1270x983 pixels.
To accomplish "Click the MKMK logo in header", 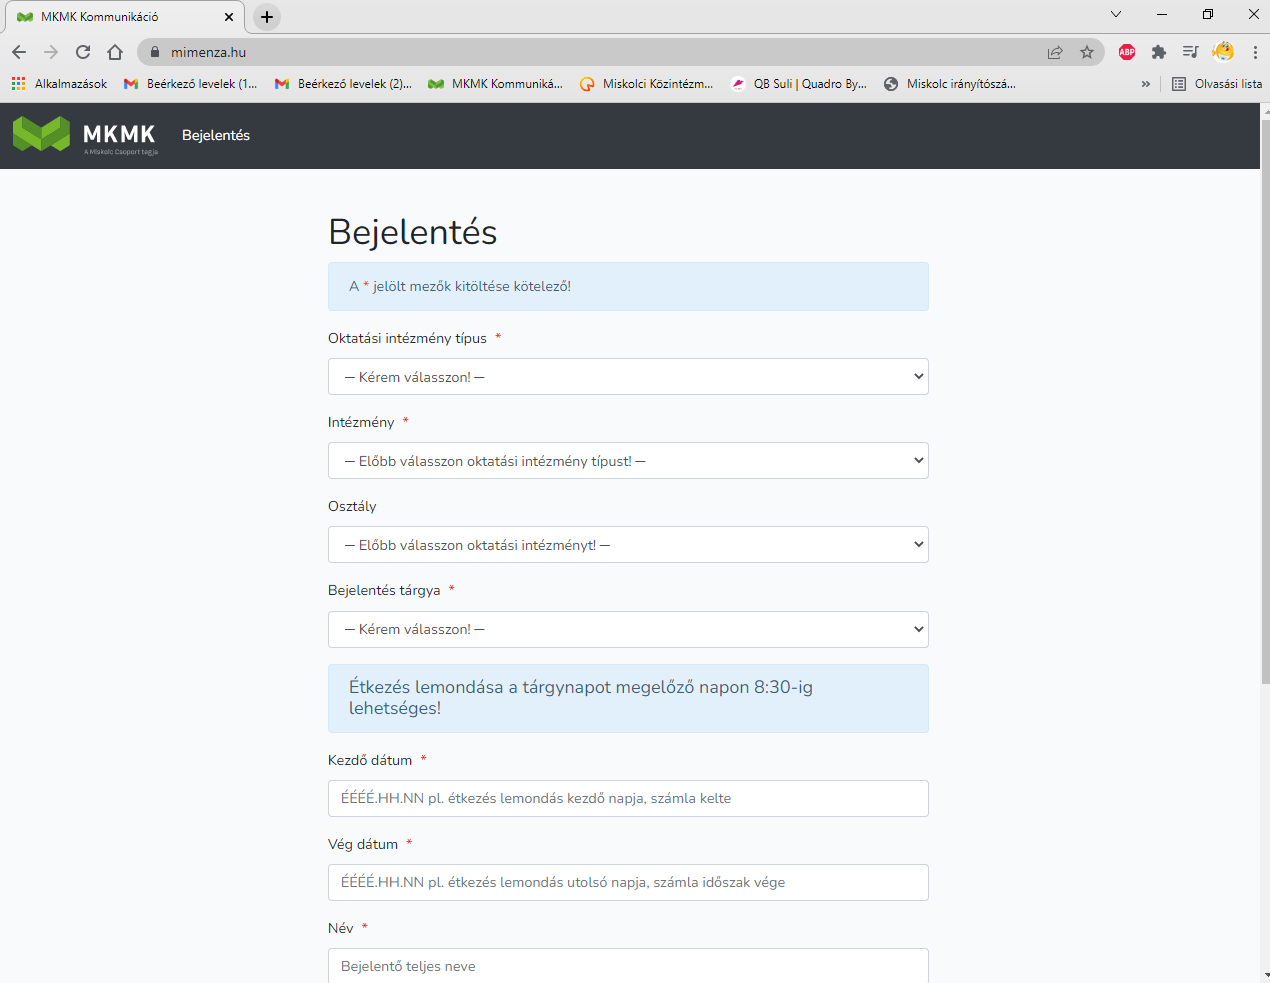I will (x=85, y=135).
